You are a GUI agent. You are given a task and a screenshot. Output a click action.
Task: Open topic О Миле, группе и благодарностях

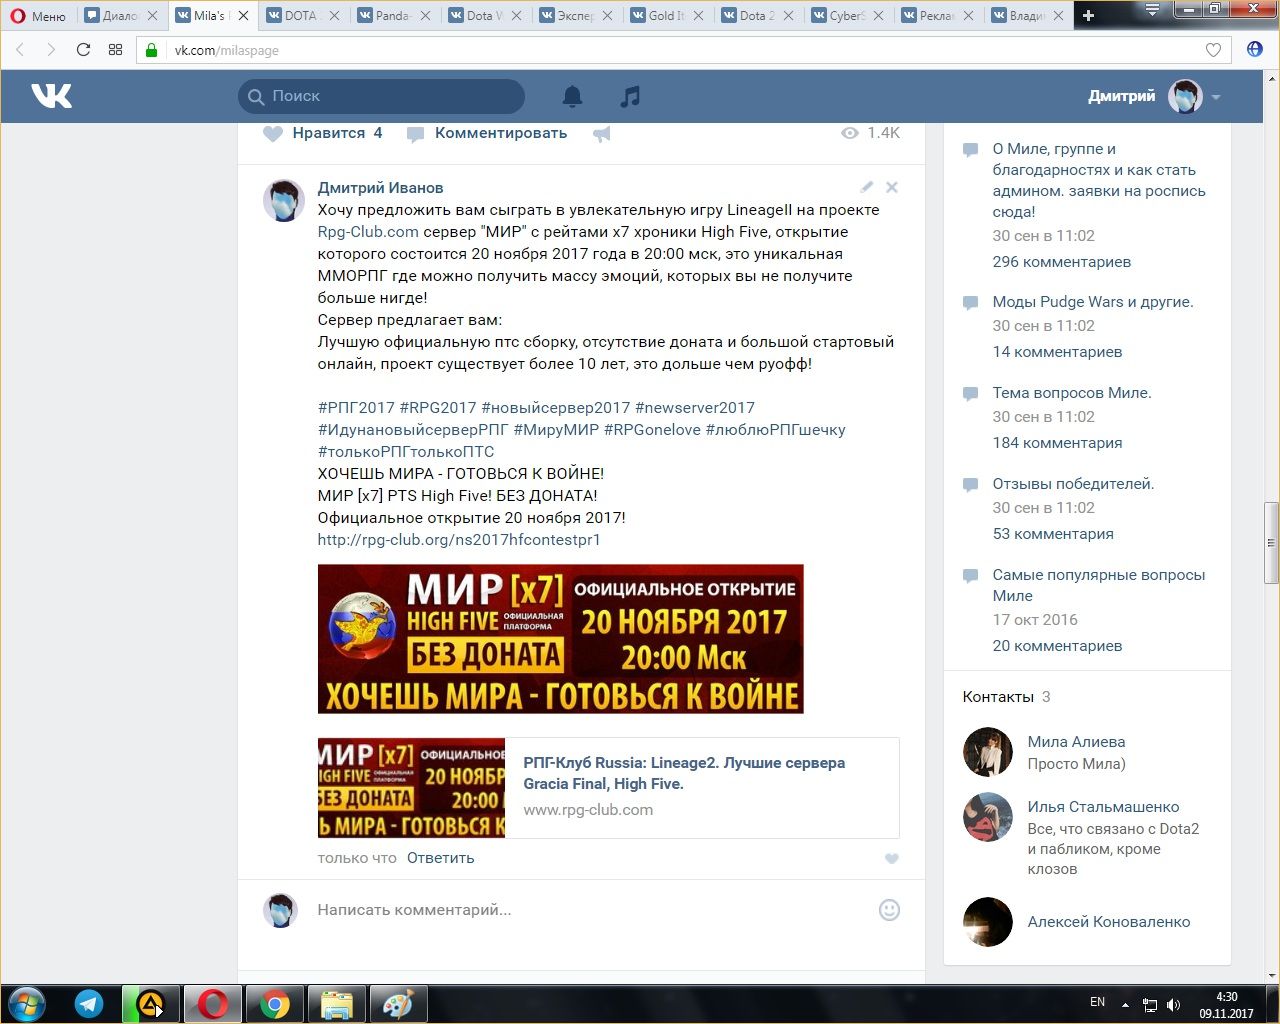pos(1099,180)
